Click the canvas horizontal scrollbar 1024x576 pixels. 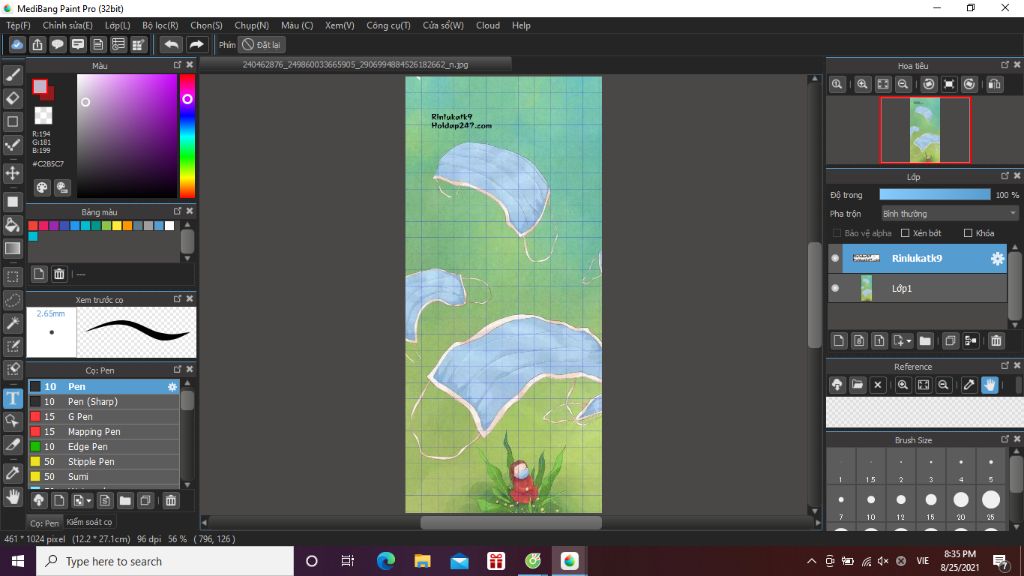tap(511, 522)
